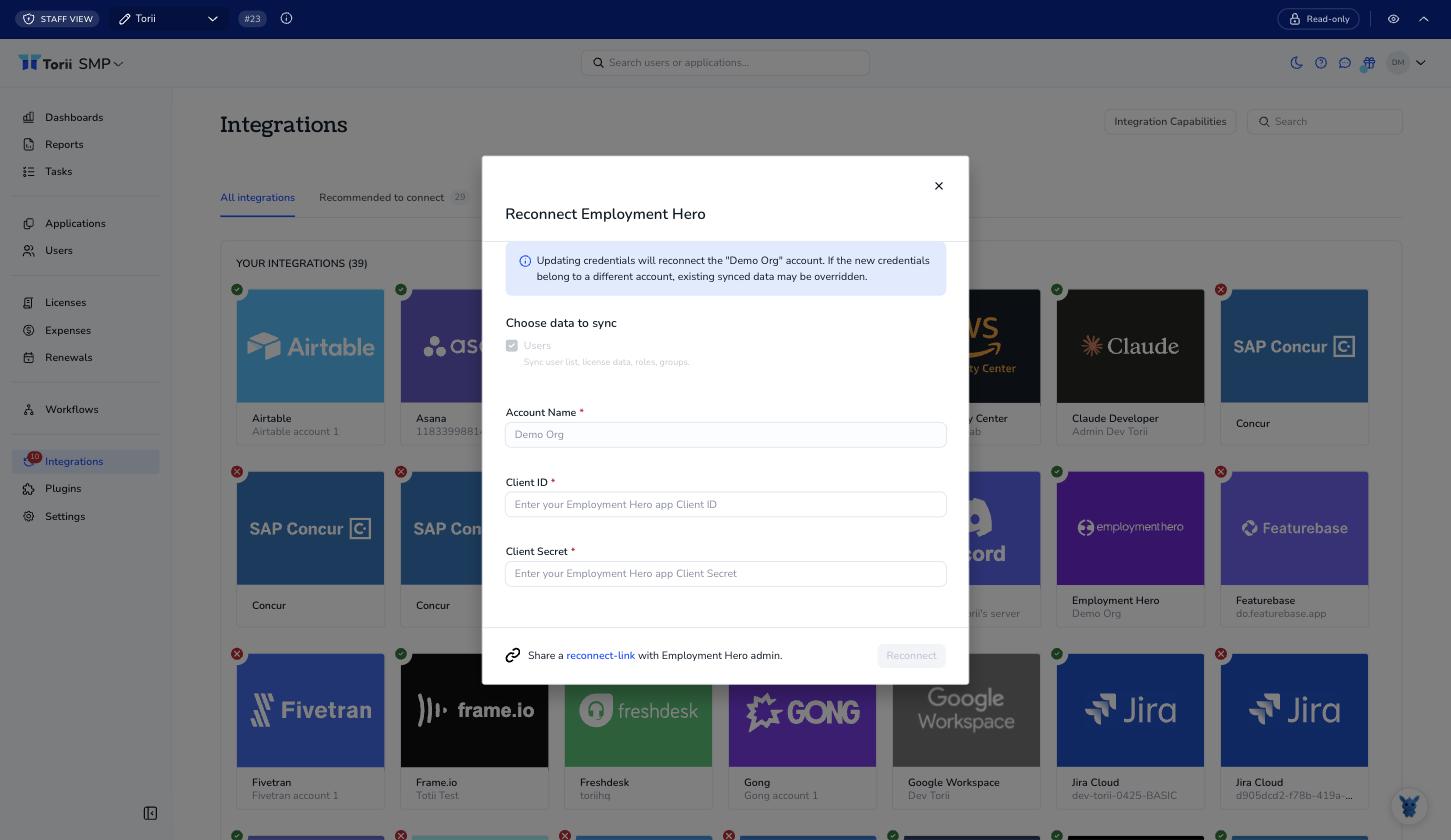Screen dimensions: 1451x840
Task: Open Expenses in the sidebar
Action: (x=85, y=331)
